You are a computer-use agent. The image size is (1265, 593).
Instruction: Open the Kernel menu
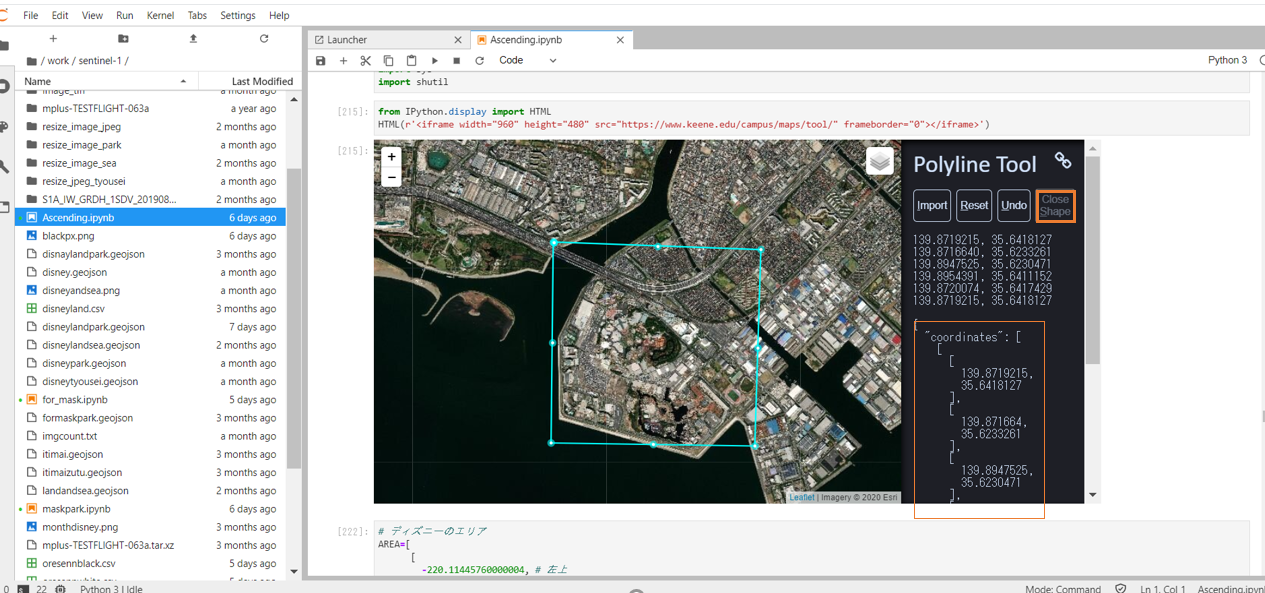point(160,15)
